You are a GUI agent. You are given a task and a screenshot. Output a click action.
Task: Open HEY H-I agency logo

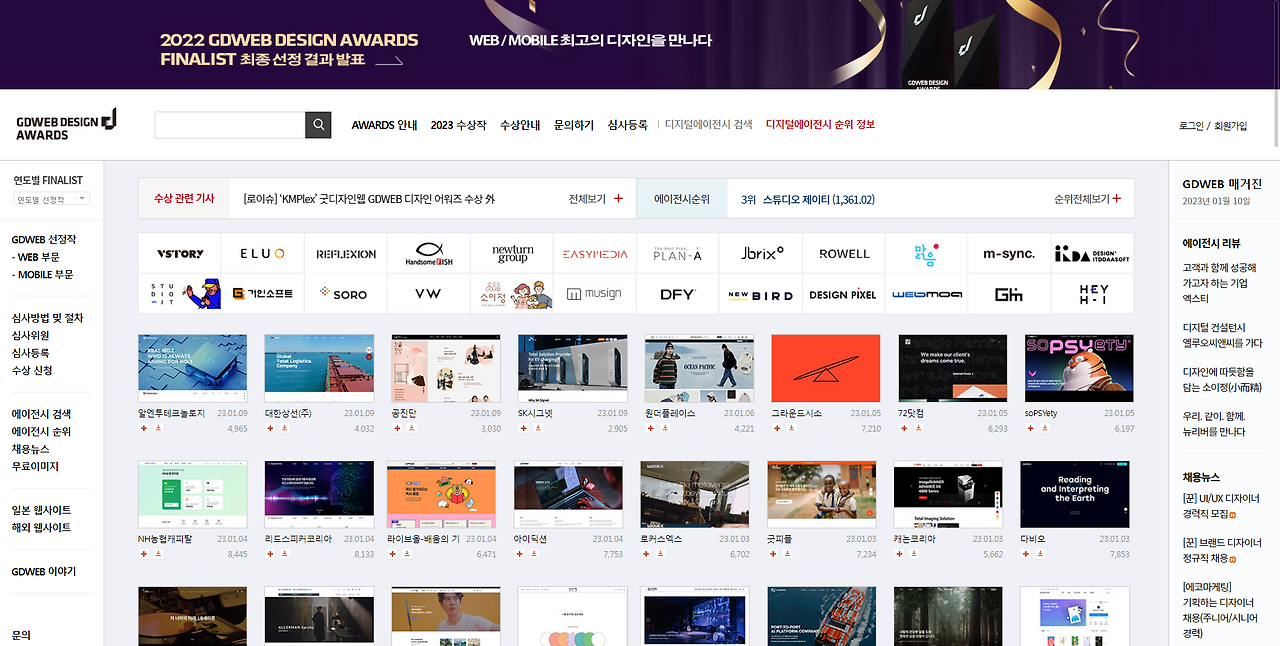1092,294
